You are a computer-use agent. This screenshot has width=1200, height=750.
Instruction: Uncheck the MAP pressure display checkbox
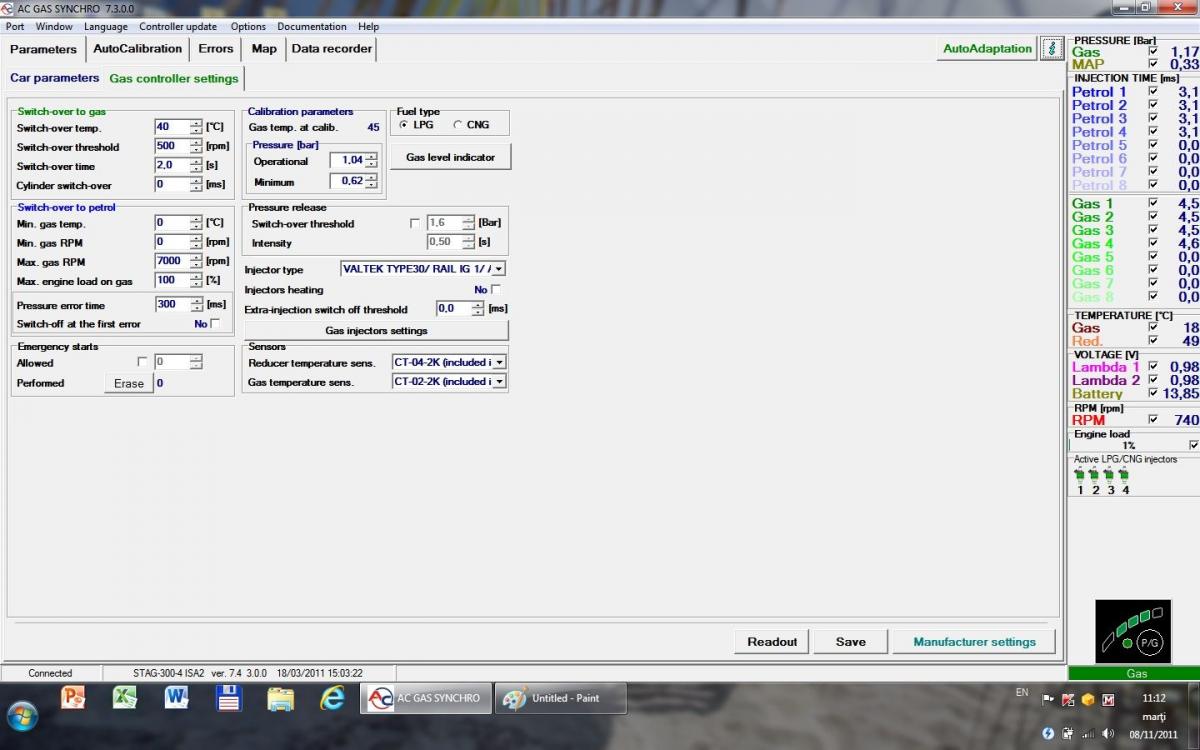pos(1153,64)
